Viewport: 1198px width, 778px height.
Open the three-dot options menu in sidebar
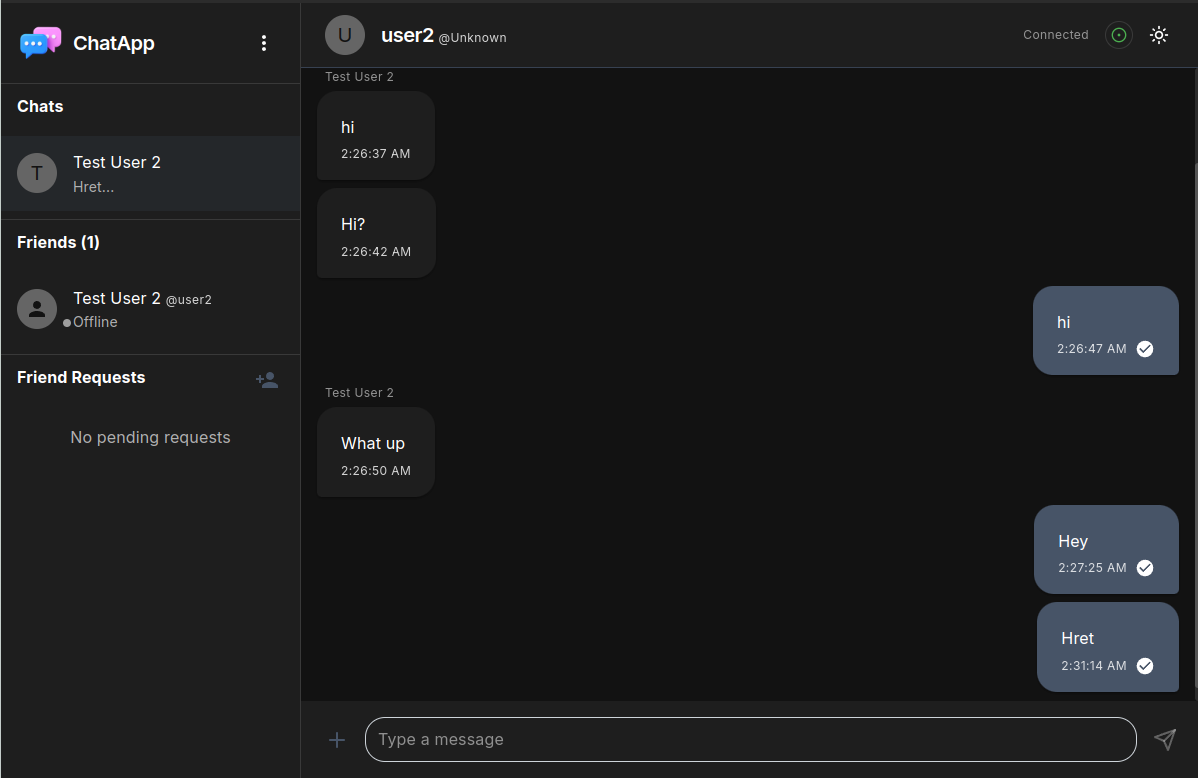tap(263, 42)
